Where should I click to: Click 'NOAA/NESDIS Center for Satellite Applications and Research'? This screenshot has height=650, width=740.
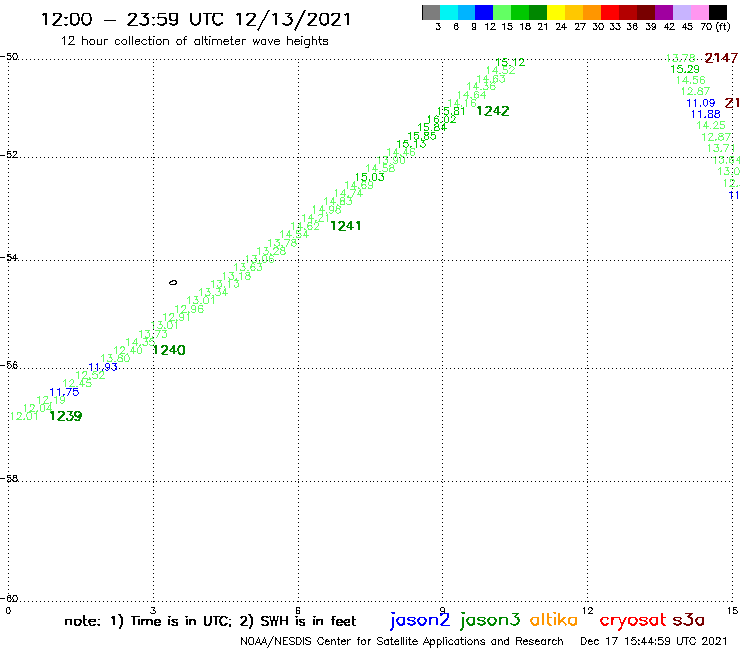pos(402,642)
